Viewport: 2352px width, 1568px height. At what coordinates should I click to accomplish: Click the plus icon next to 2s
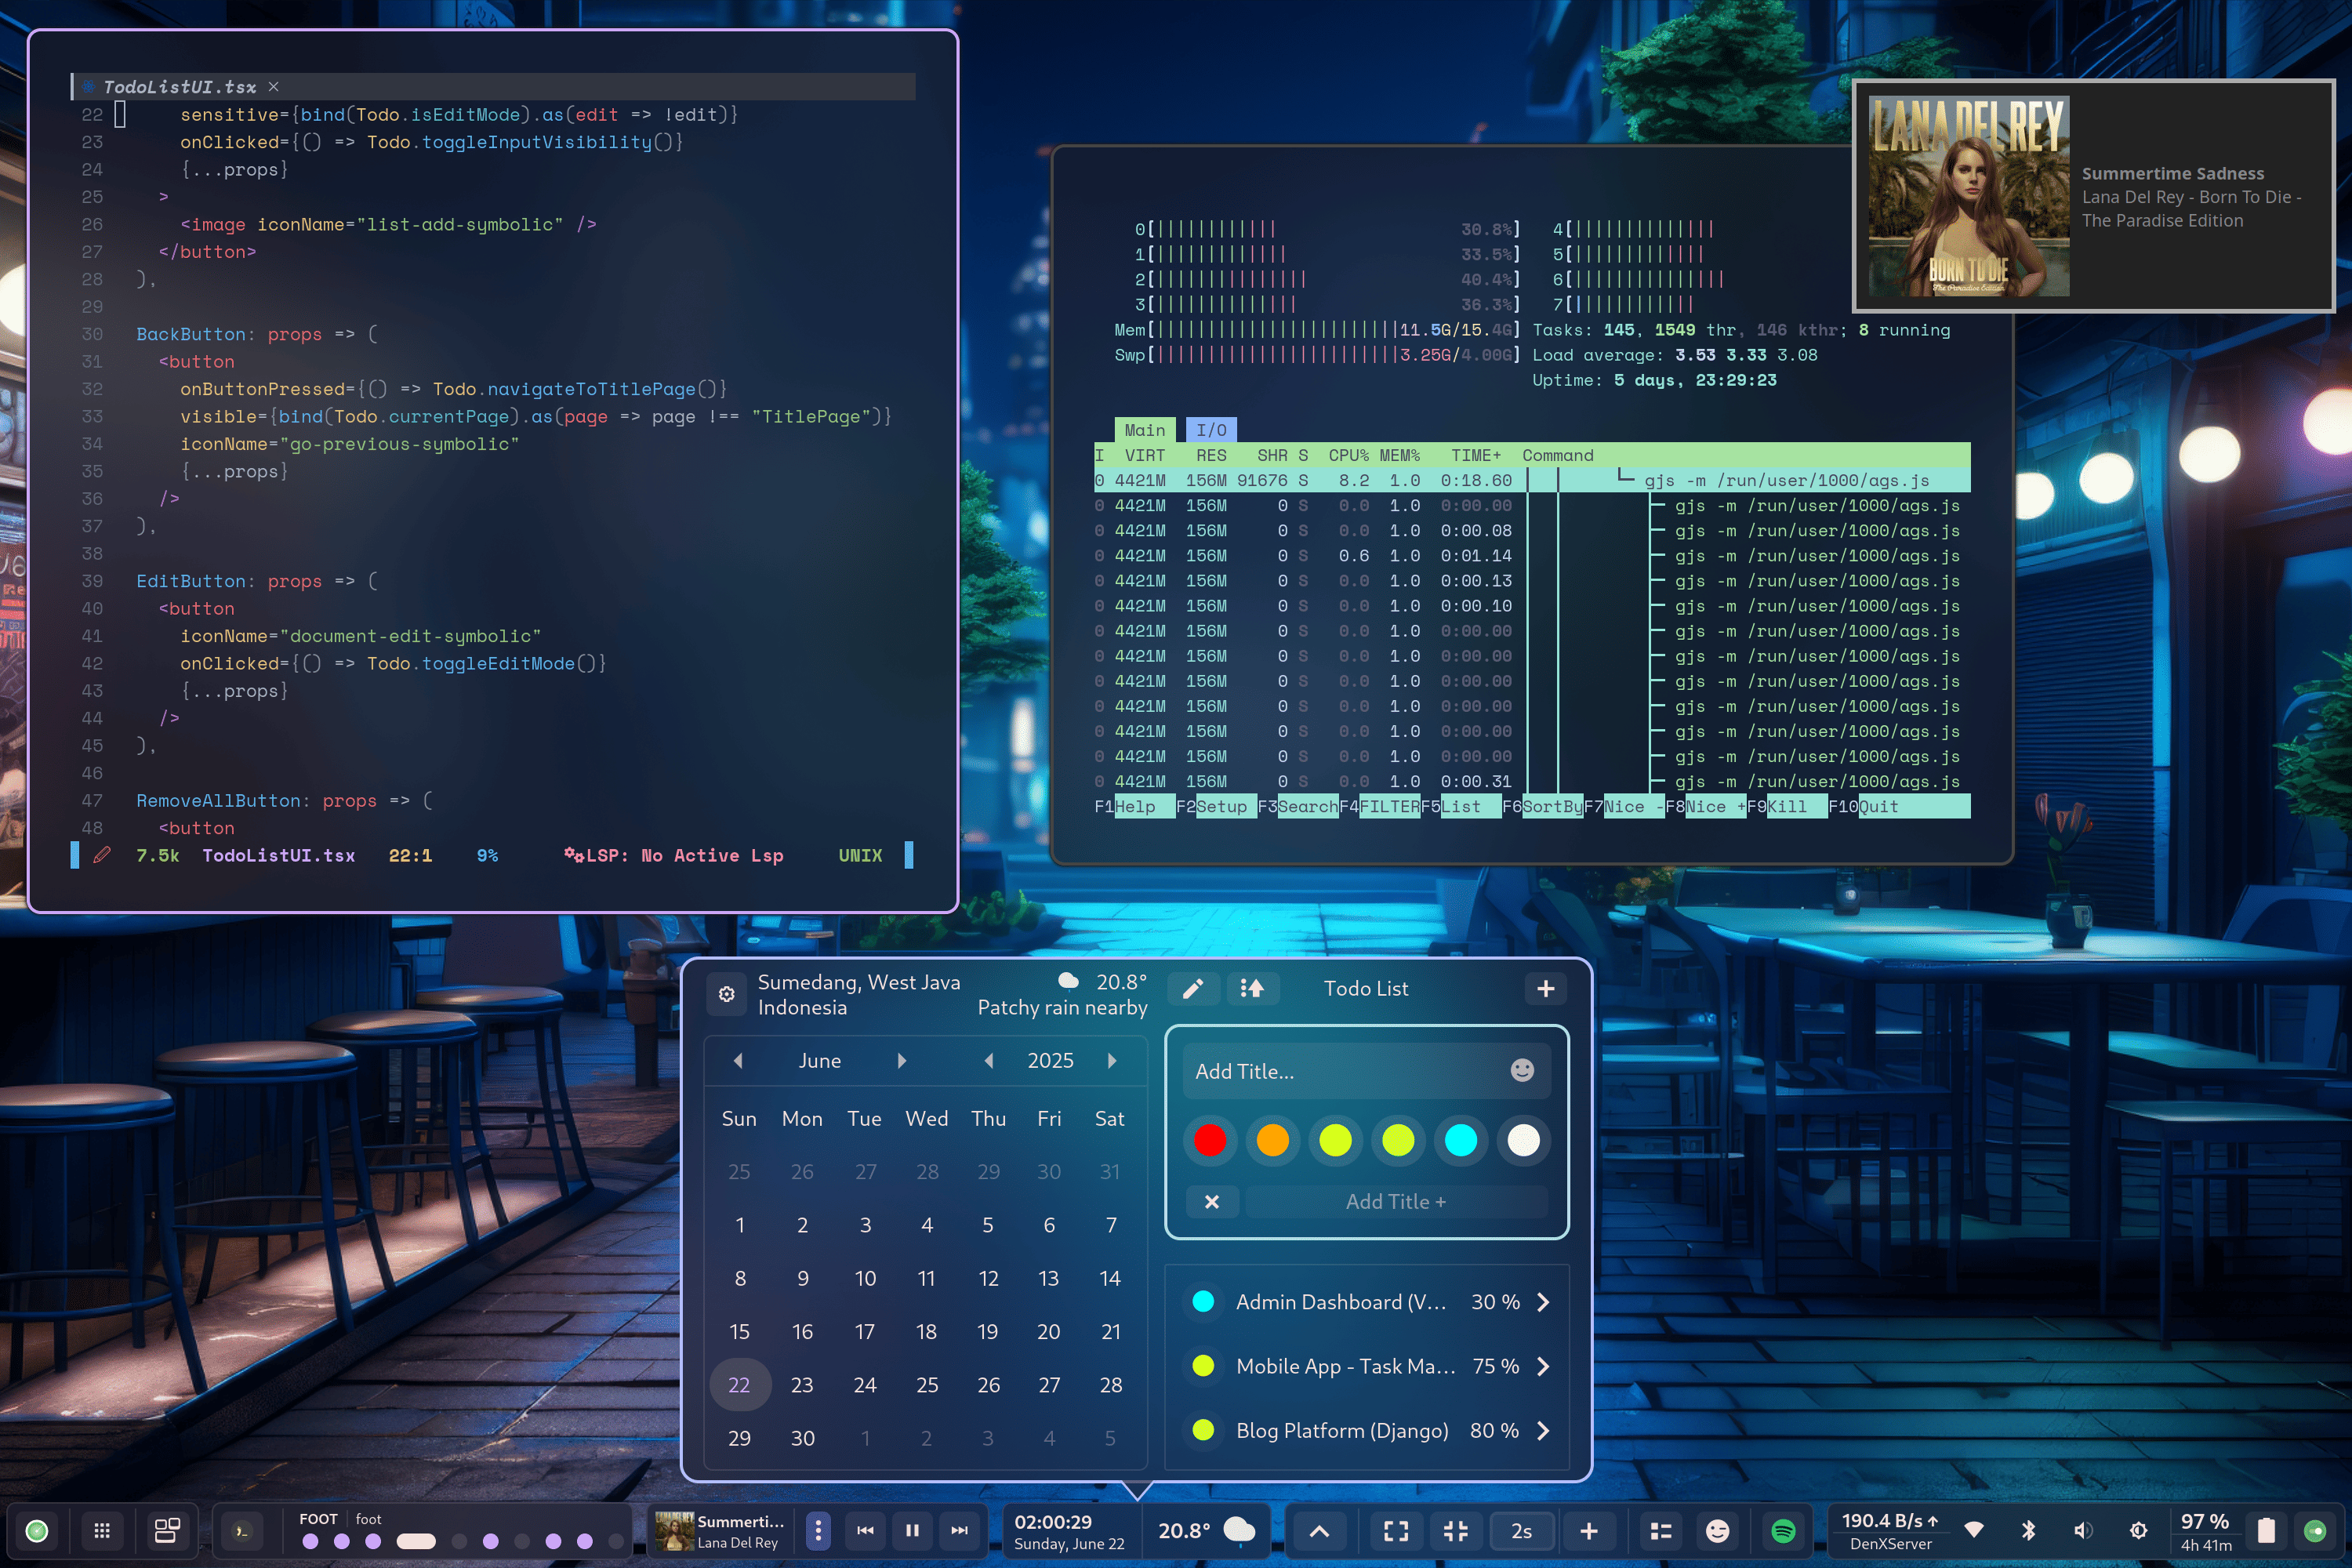click(x=1589, y=1531)
